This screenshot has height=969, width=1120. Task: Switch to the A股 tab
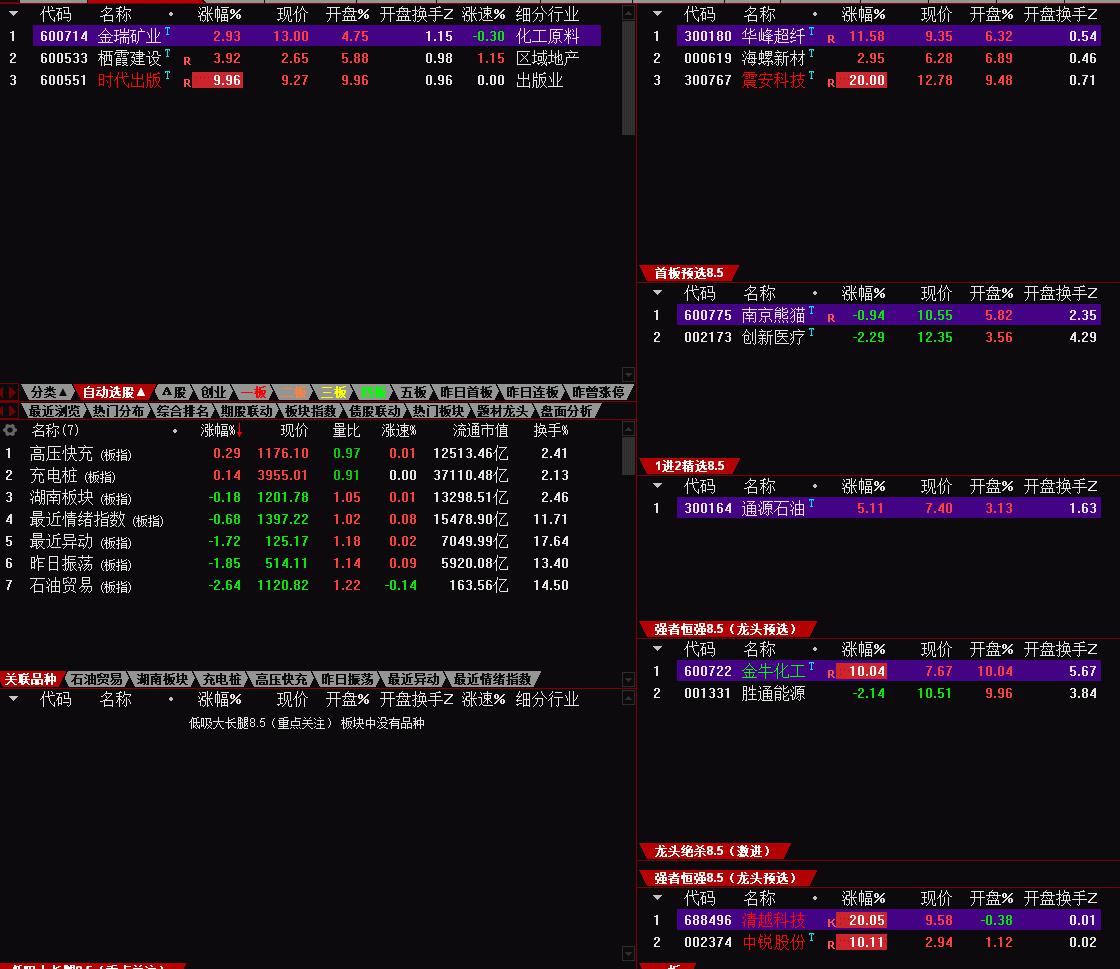click(174, 392)
